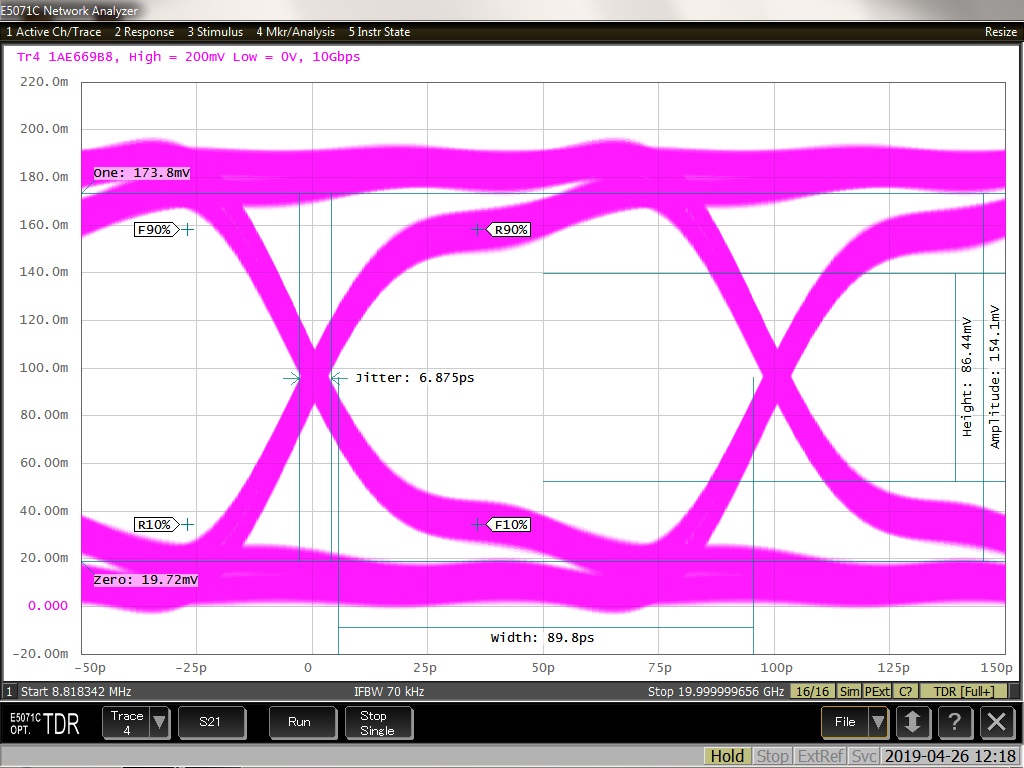The width and height of the screenshot is (1024, 768).
Task: Open the Stimulus menu
Action: [216, 32]
